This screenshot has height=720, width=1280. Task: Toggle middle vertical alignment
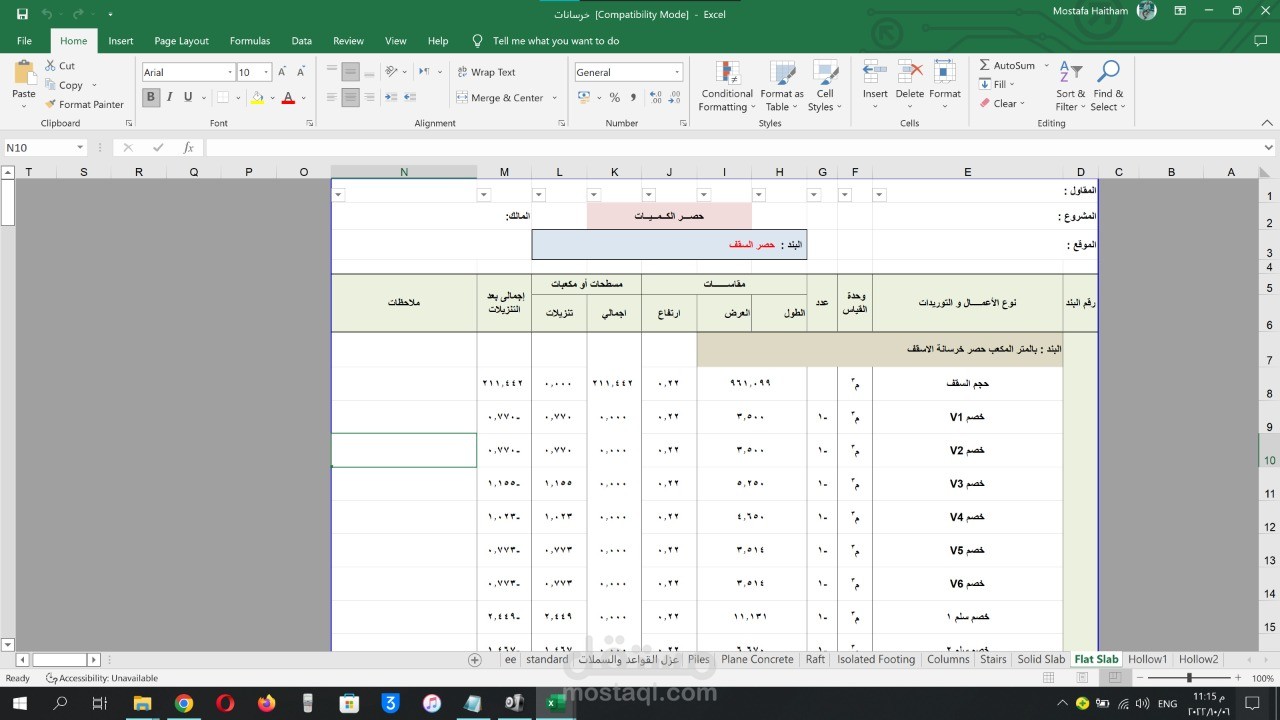click(350, 72)
